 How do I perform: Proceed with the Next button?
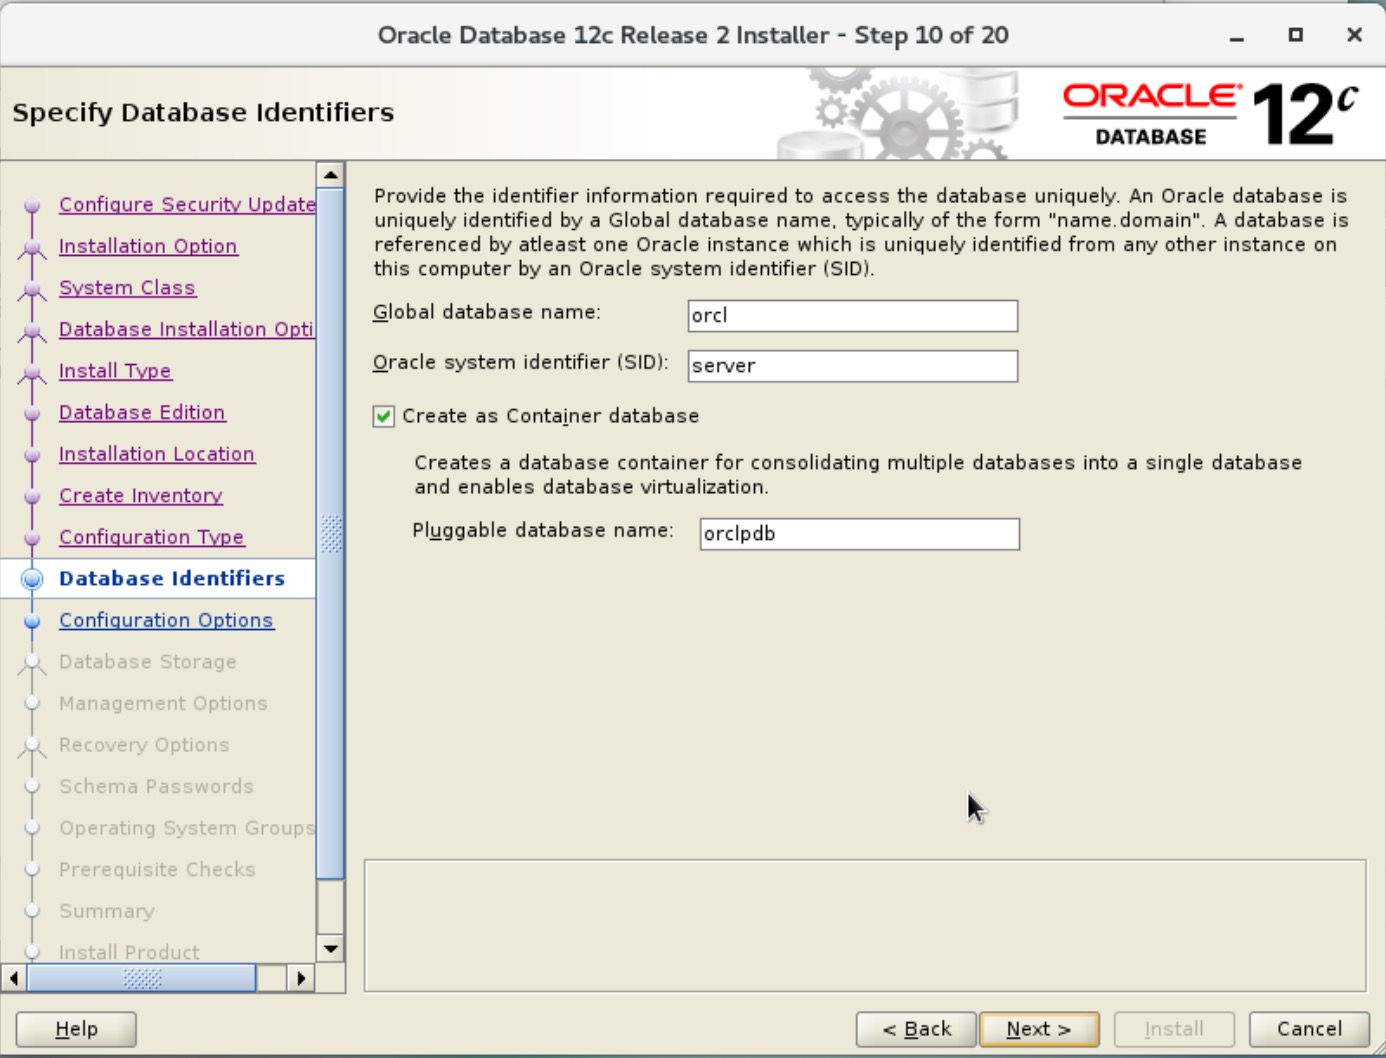tap(1039, 1029)
